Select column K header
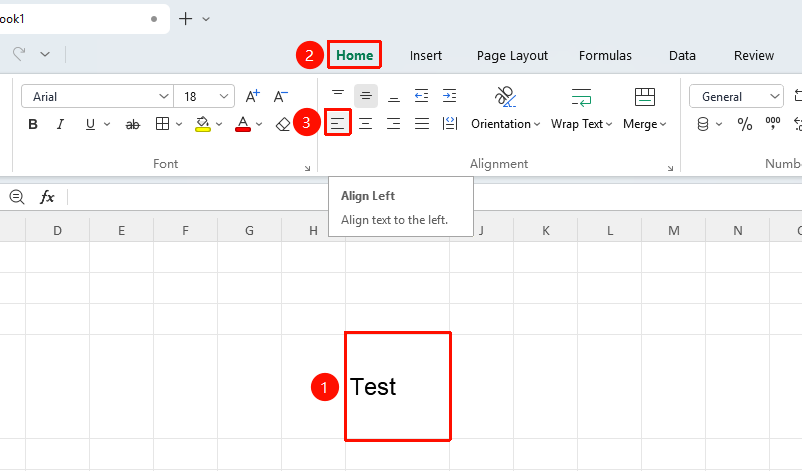The image size is (802, 471). point(546,231)
